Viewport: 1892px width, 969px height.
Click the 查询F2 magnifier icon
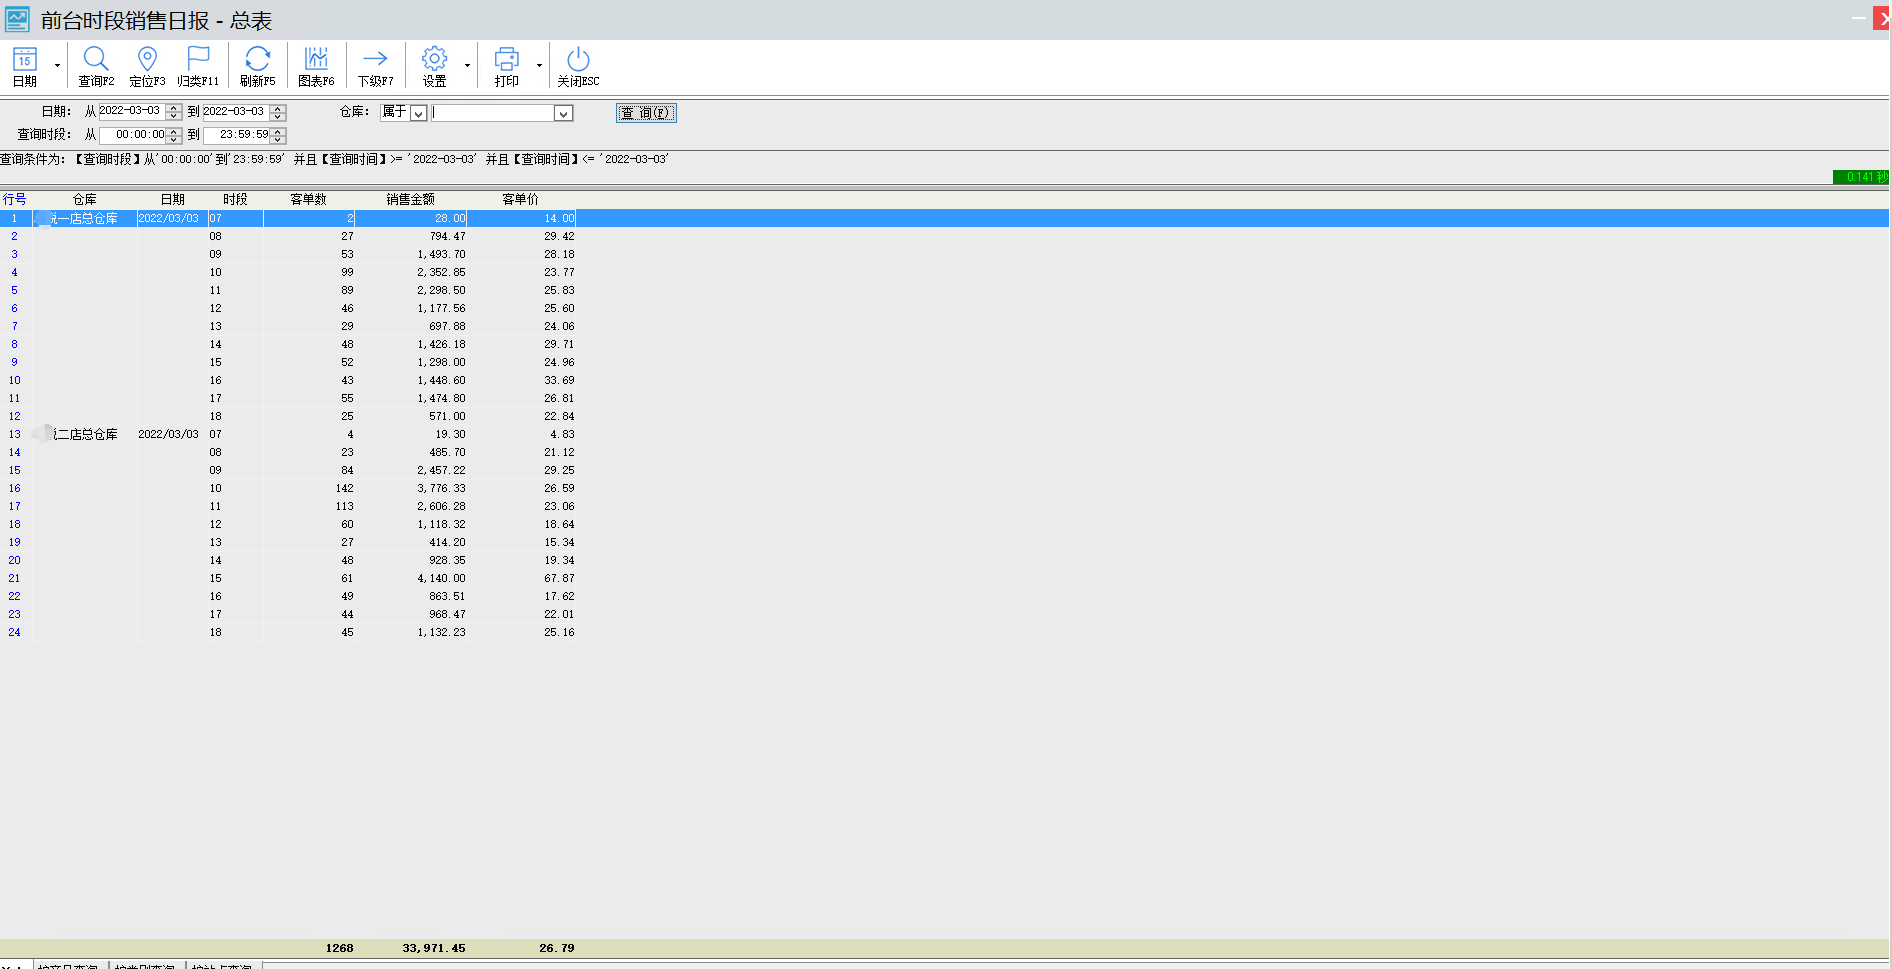(x=96, y=66)
